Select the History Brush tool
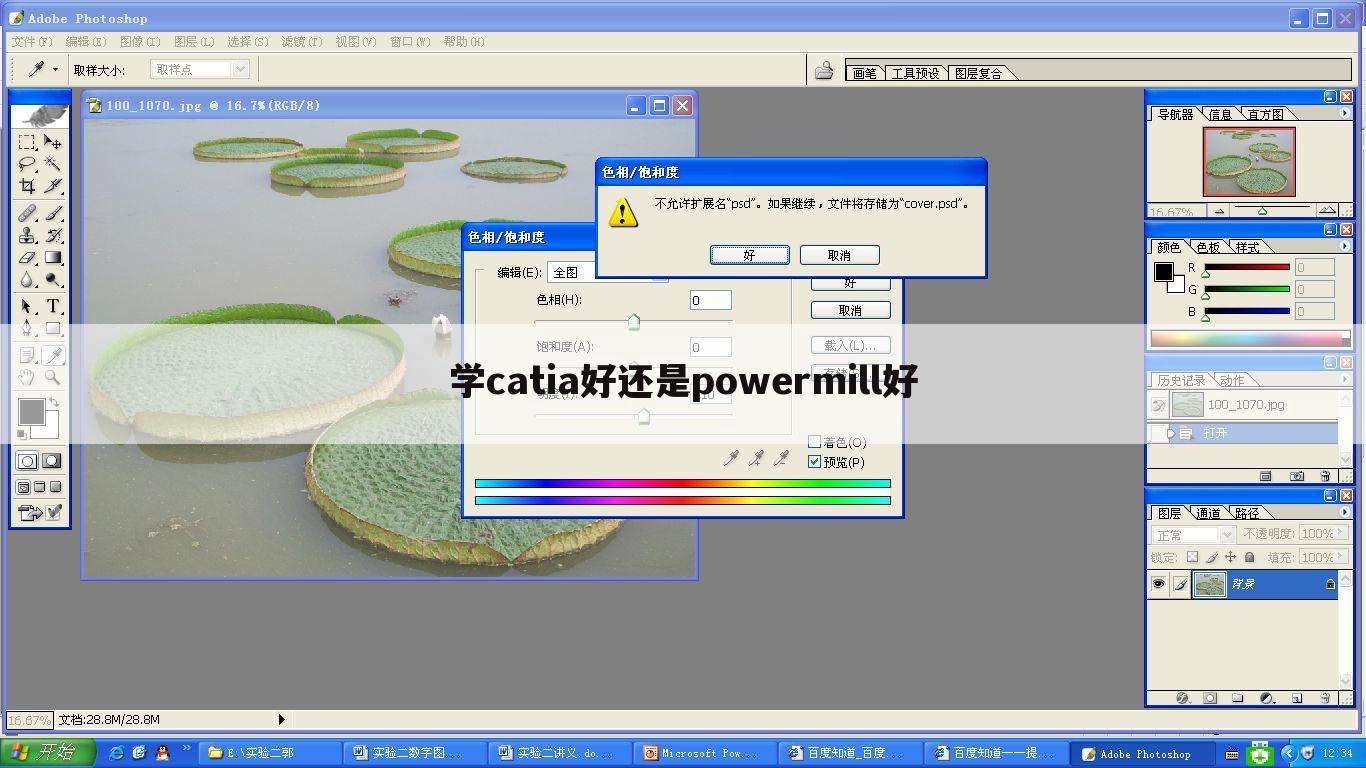The width and height of the screenshot is (1366, 768). point(53,235)
